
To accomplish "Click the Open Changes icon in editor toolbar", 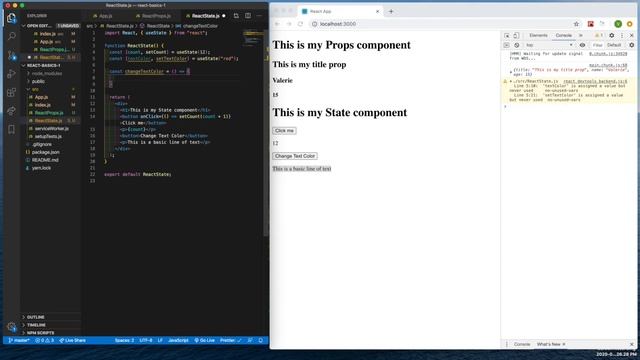I will coord(236,16).
